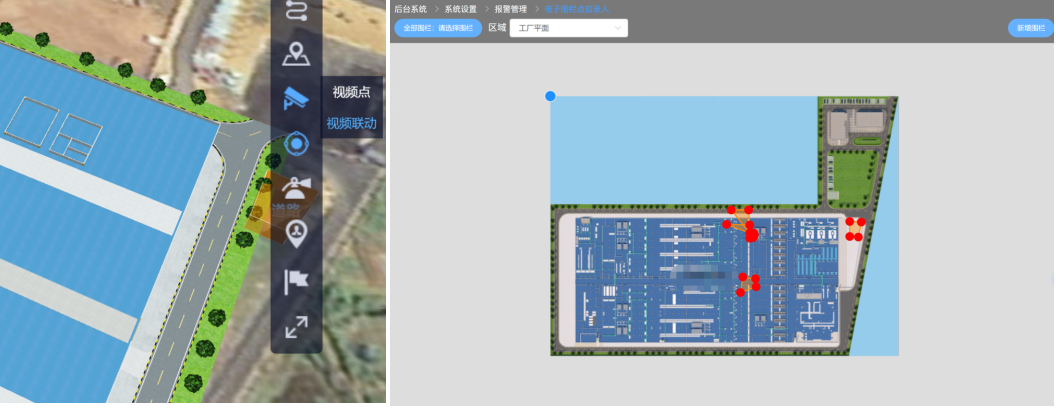Click the route path icon in sidebar
Screen dimensions: 1056x408
[x=296, y=11]
